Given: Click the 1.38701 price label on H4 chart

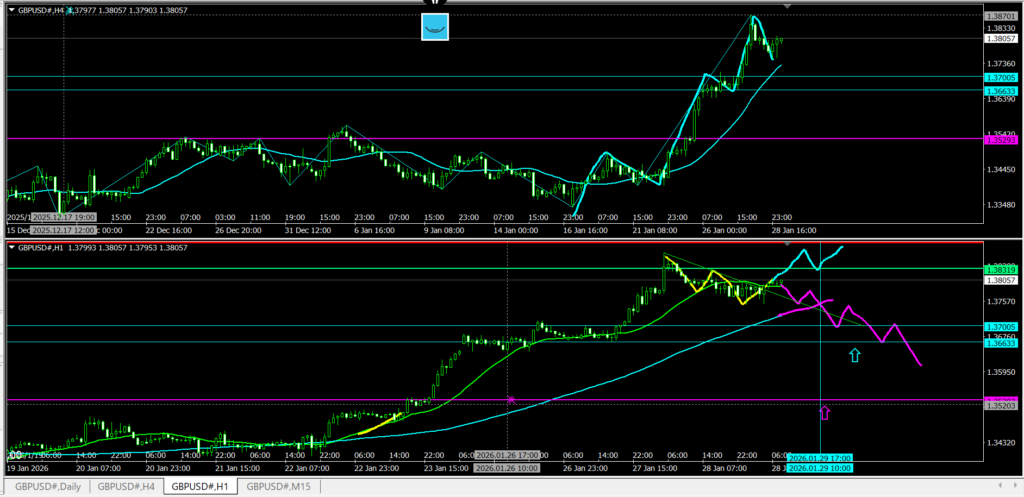Looking at the screenshot, I should point(1001,17).
